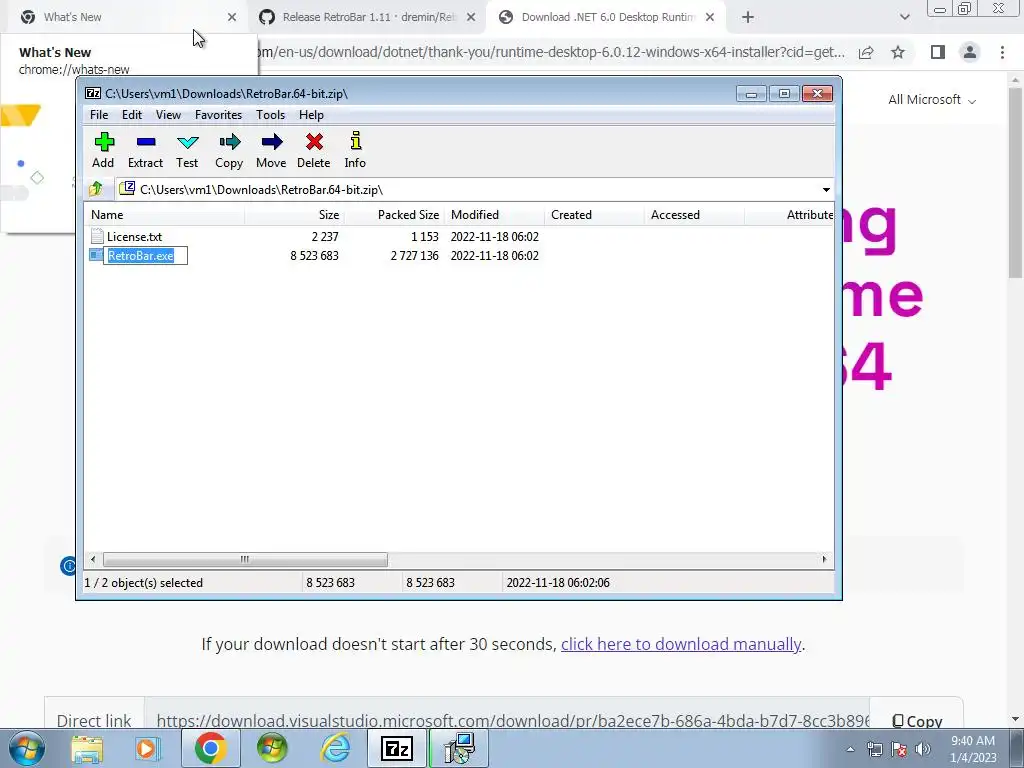Screen dimensions: 1024x768
Task: Open the taskbar clock showing 9:40 AM
Action: tap(973, 749)
